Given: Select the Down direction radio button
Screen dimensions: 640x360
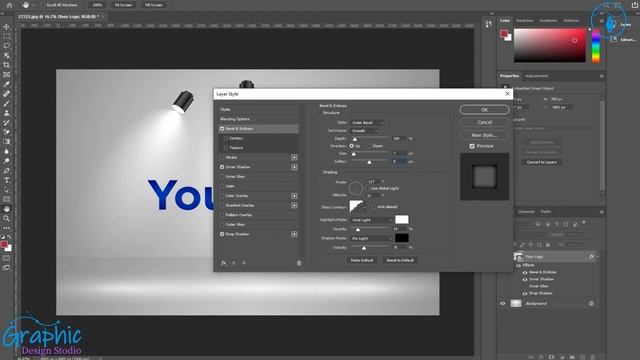Looking at the screenshot, I should click(x=369, y=146).
